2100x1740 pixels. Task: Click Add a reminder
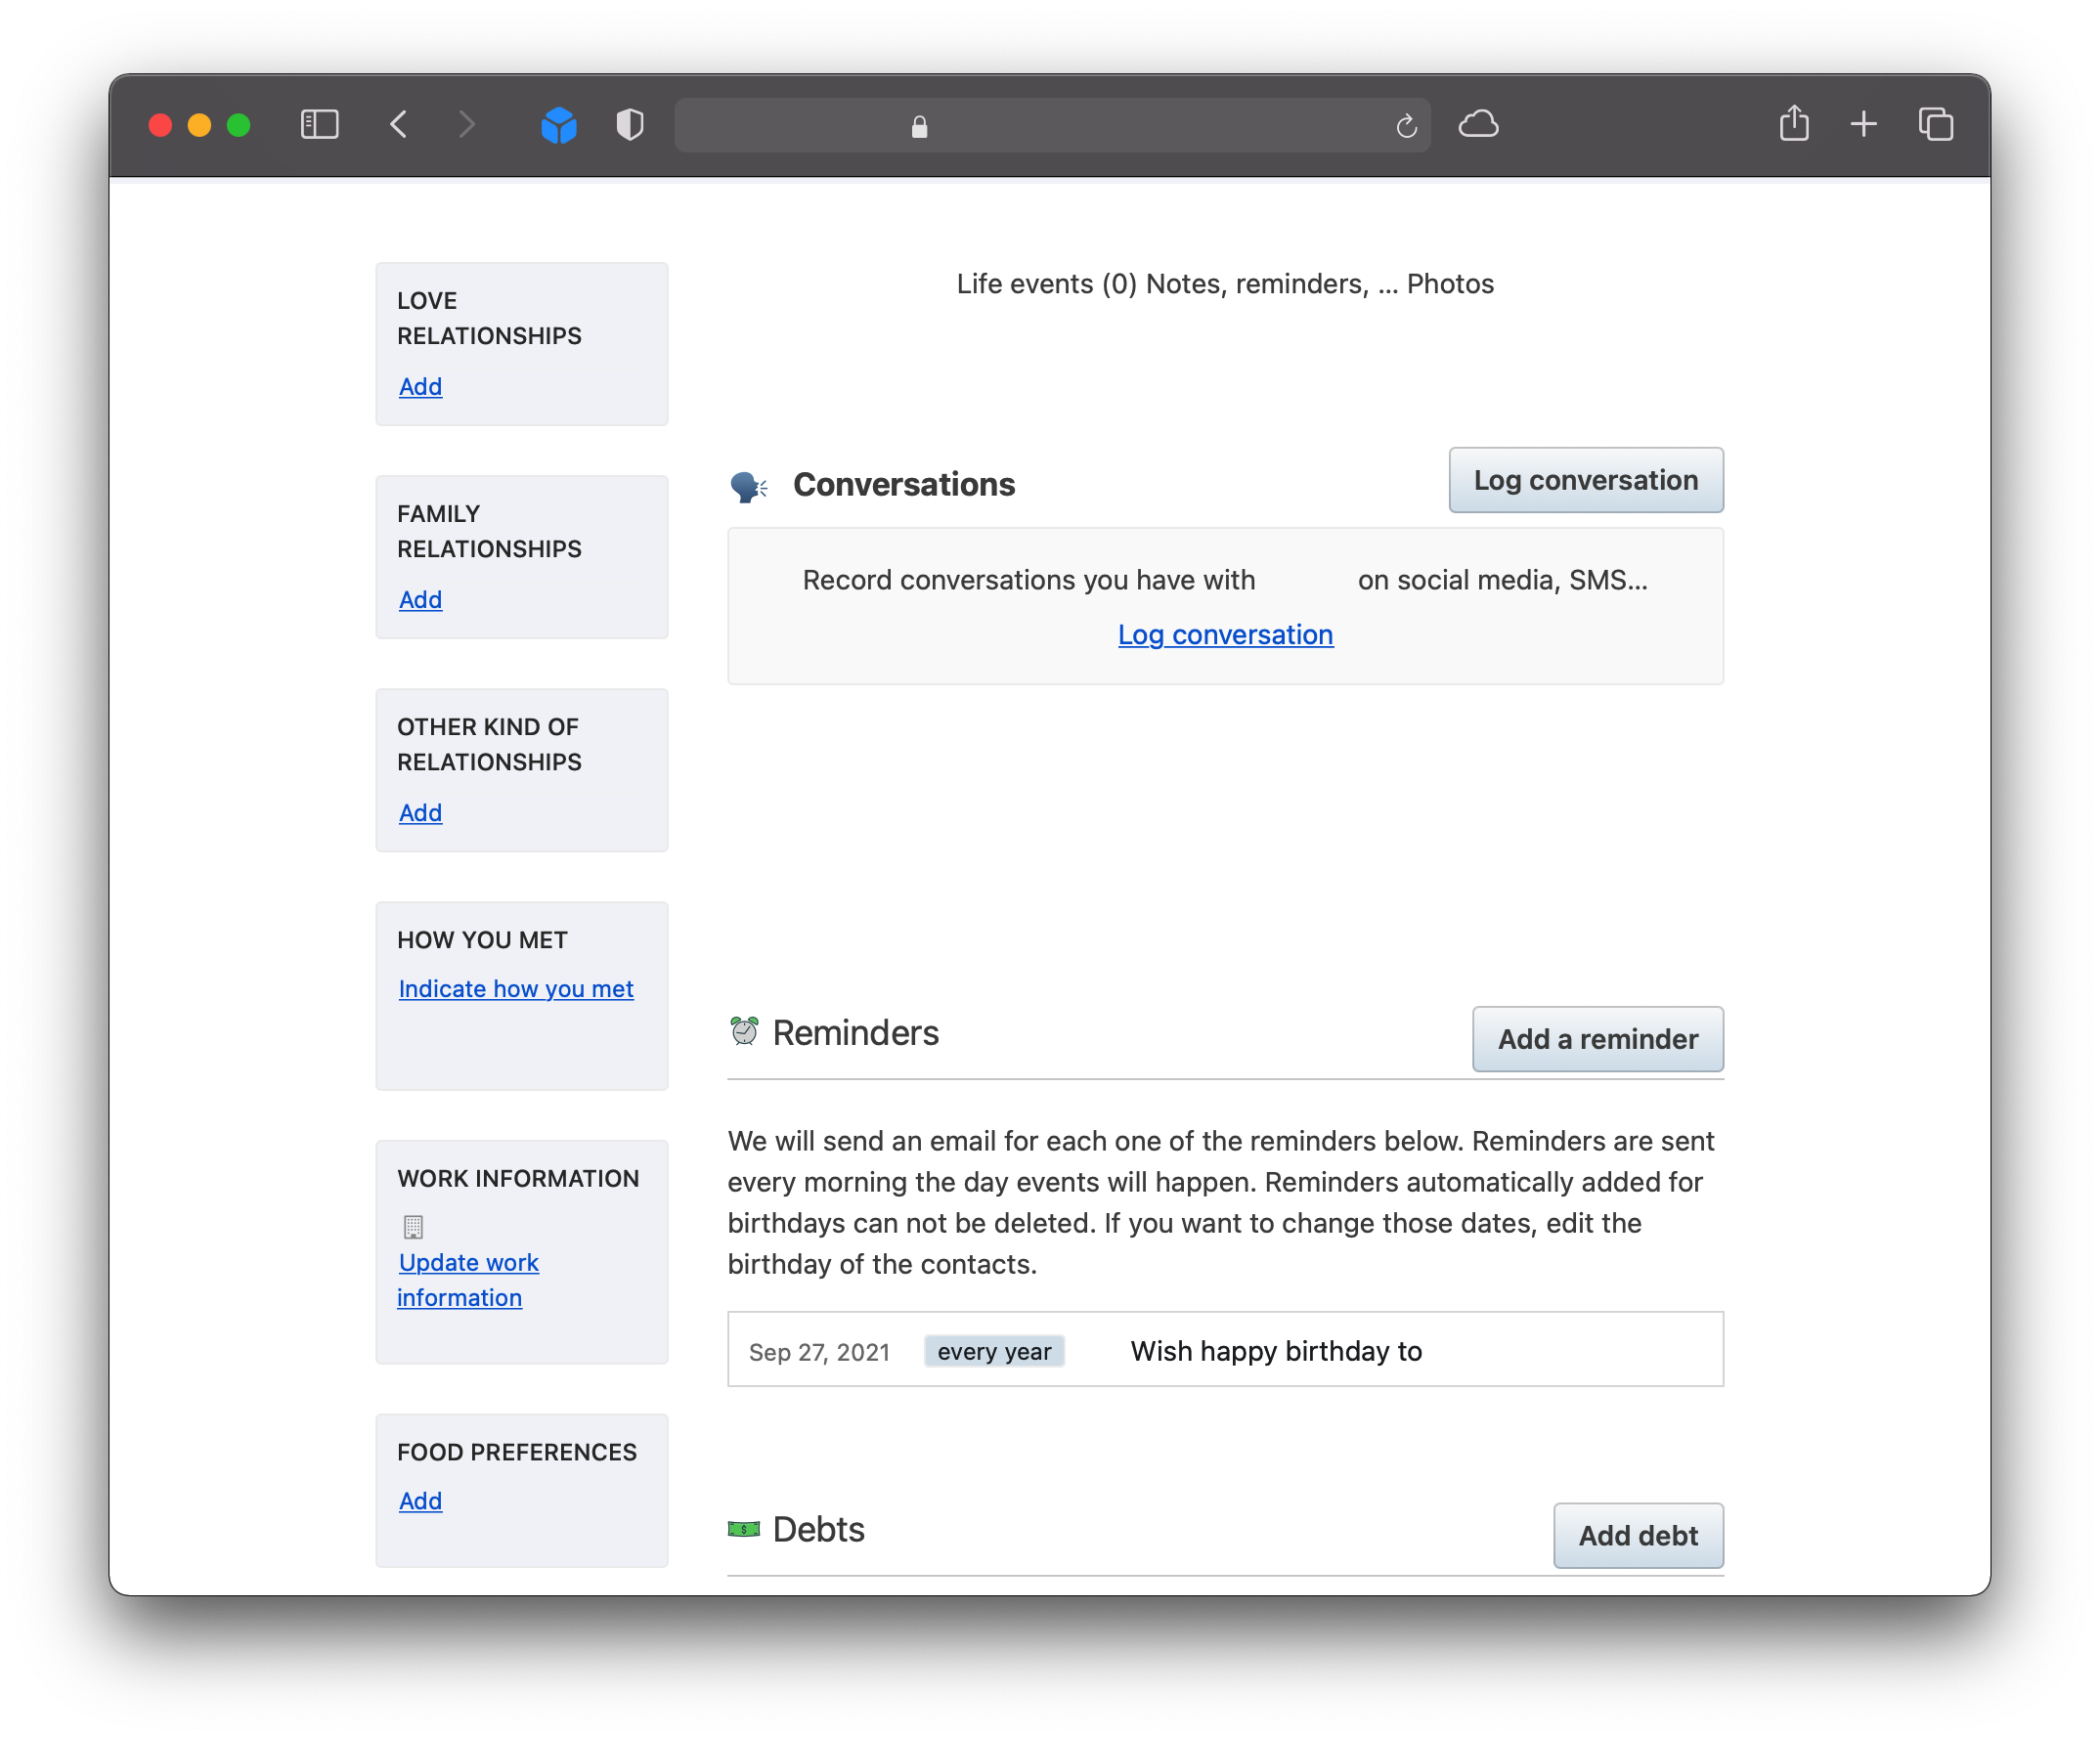click(1597, 1039)
